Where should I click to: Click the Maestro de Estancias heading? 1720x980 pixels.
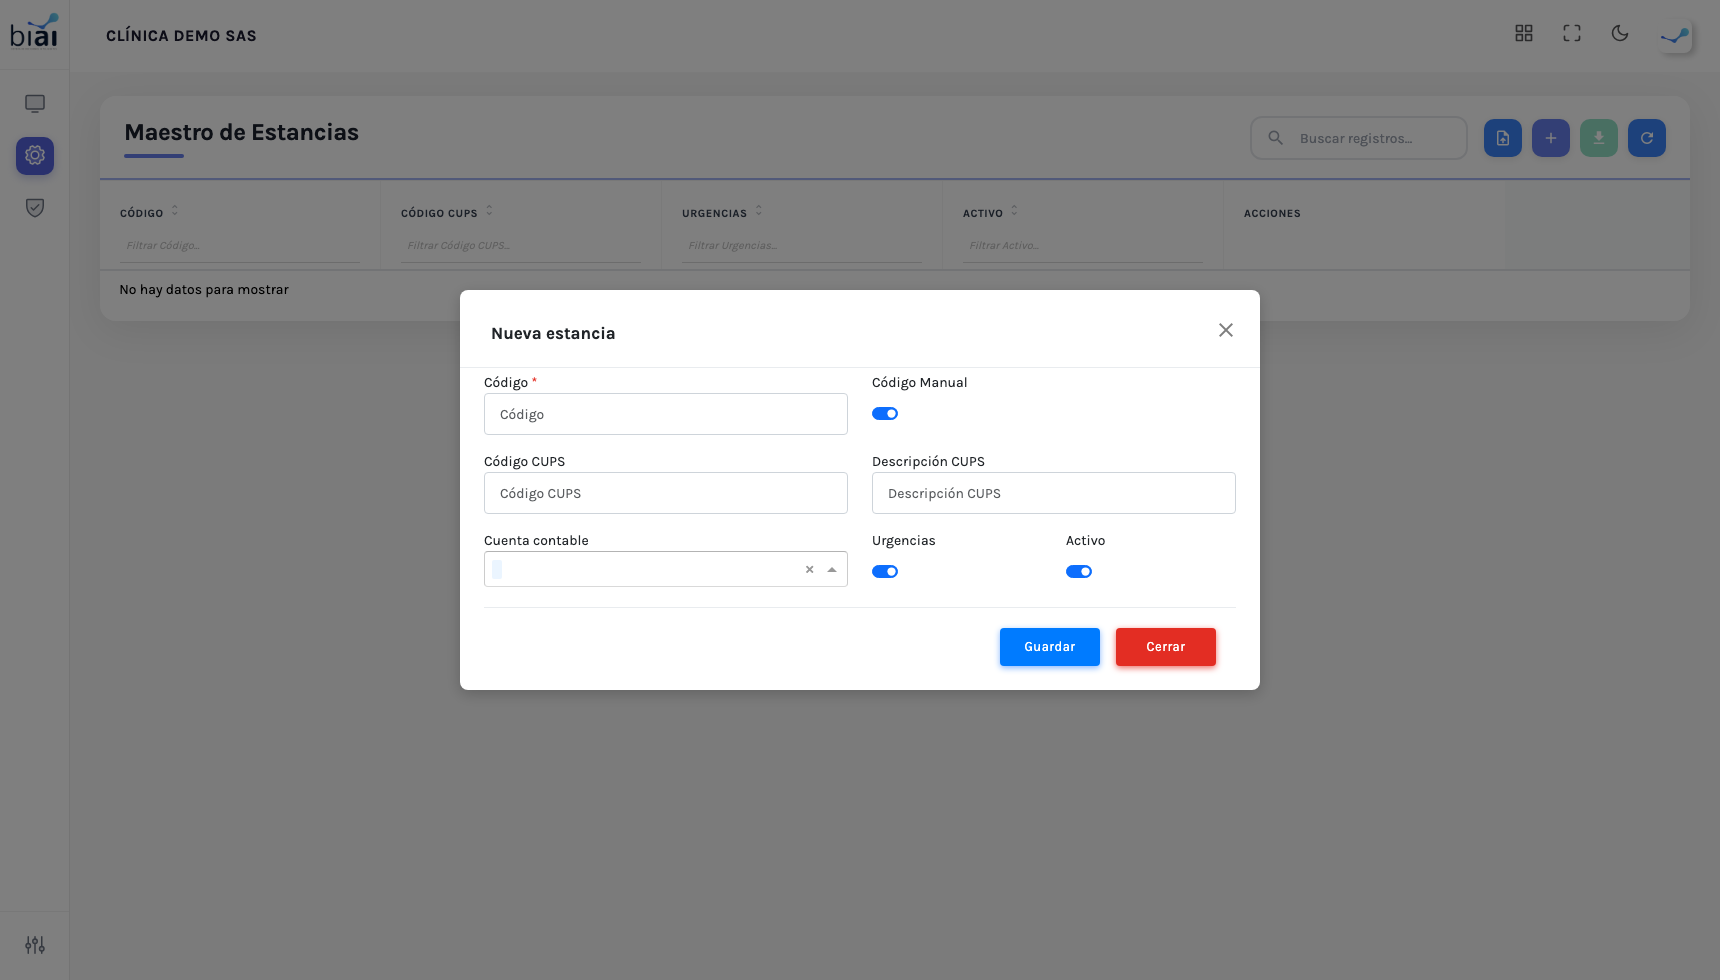241,132
